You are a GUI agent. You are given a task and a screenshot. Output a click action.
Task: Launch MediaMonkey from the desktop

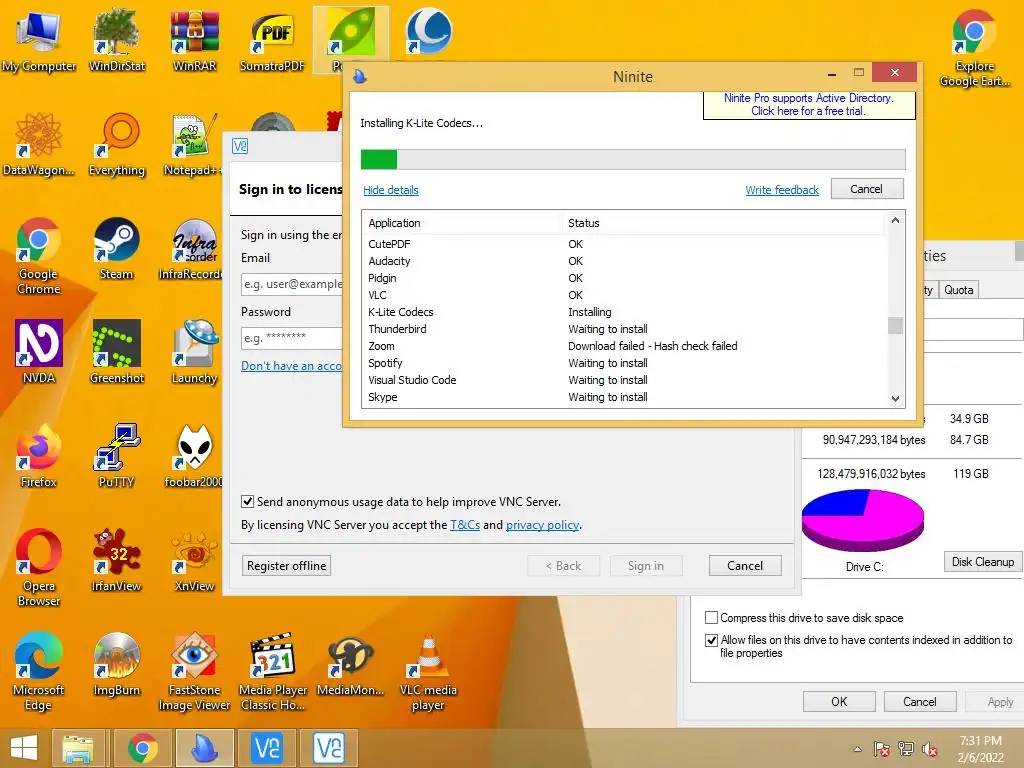click(x=350, y=664)
